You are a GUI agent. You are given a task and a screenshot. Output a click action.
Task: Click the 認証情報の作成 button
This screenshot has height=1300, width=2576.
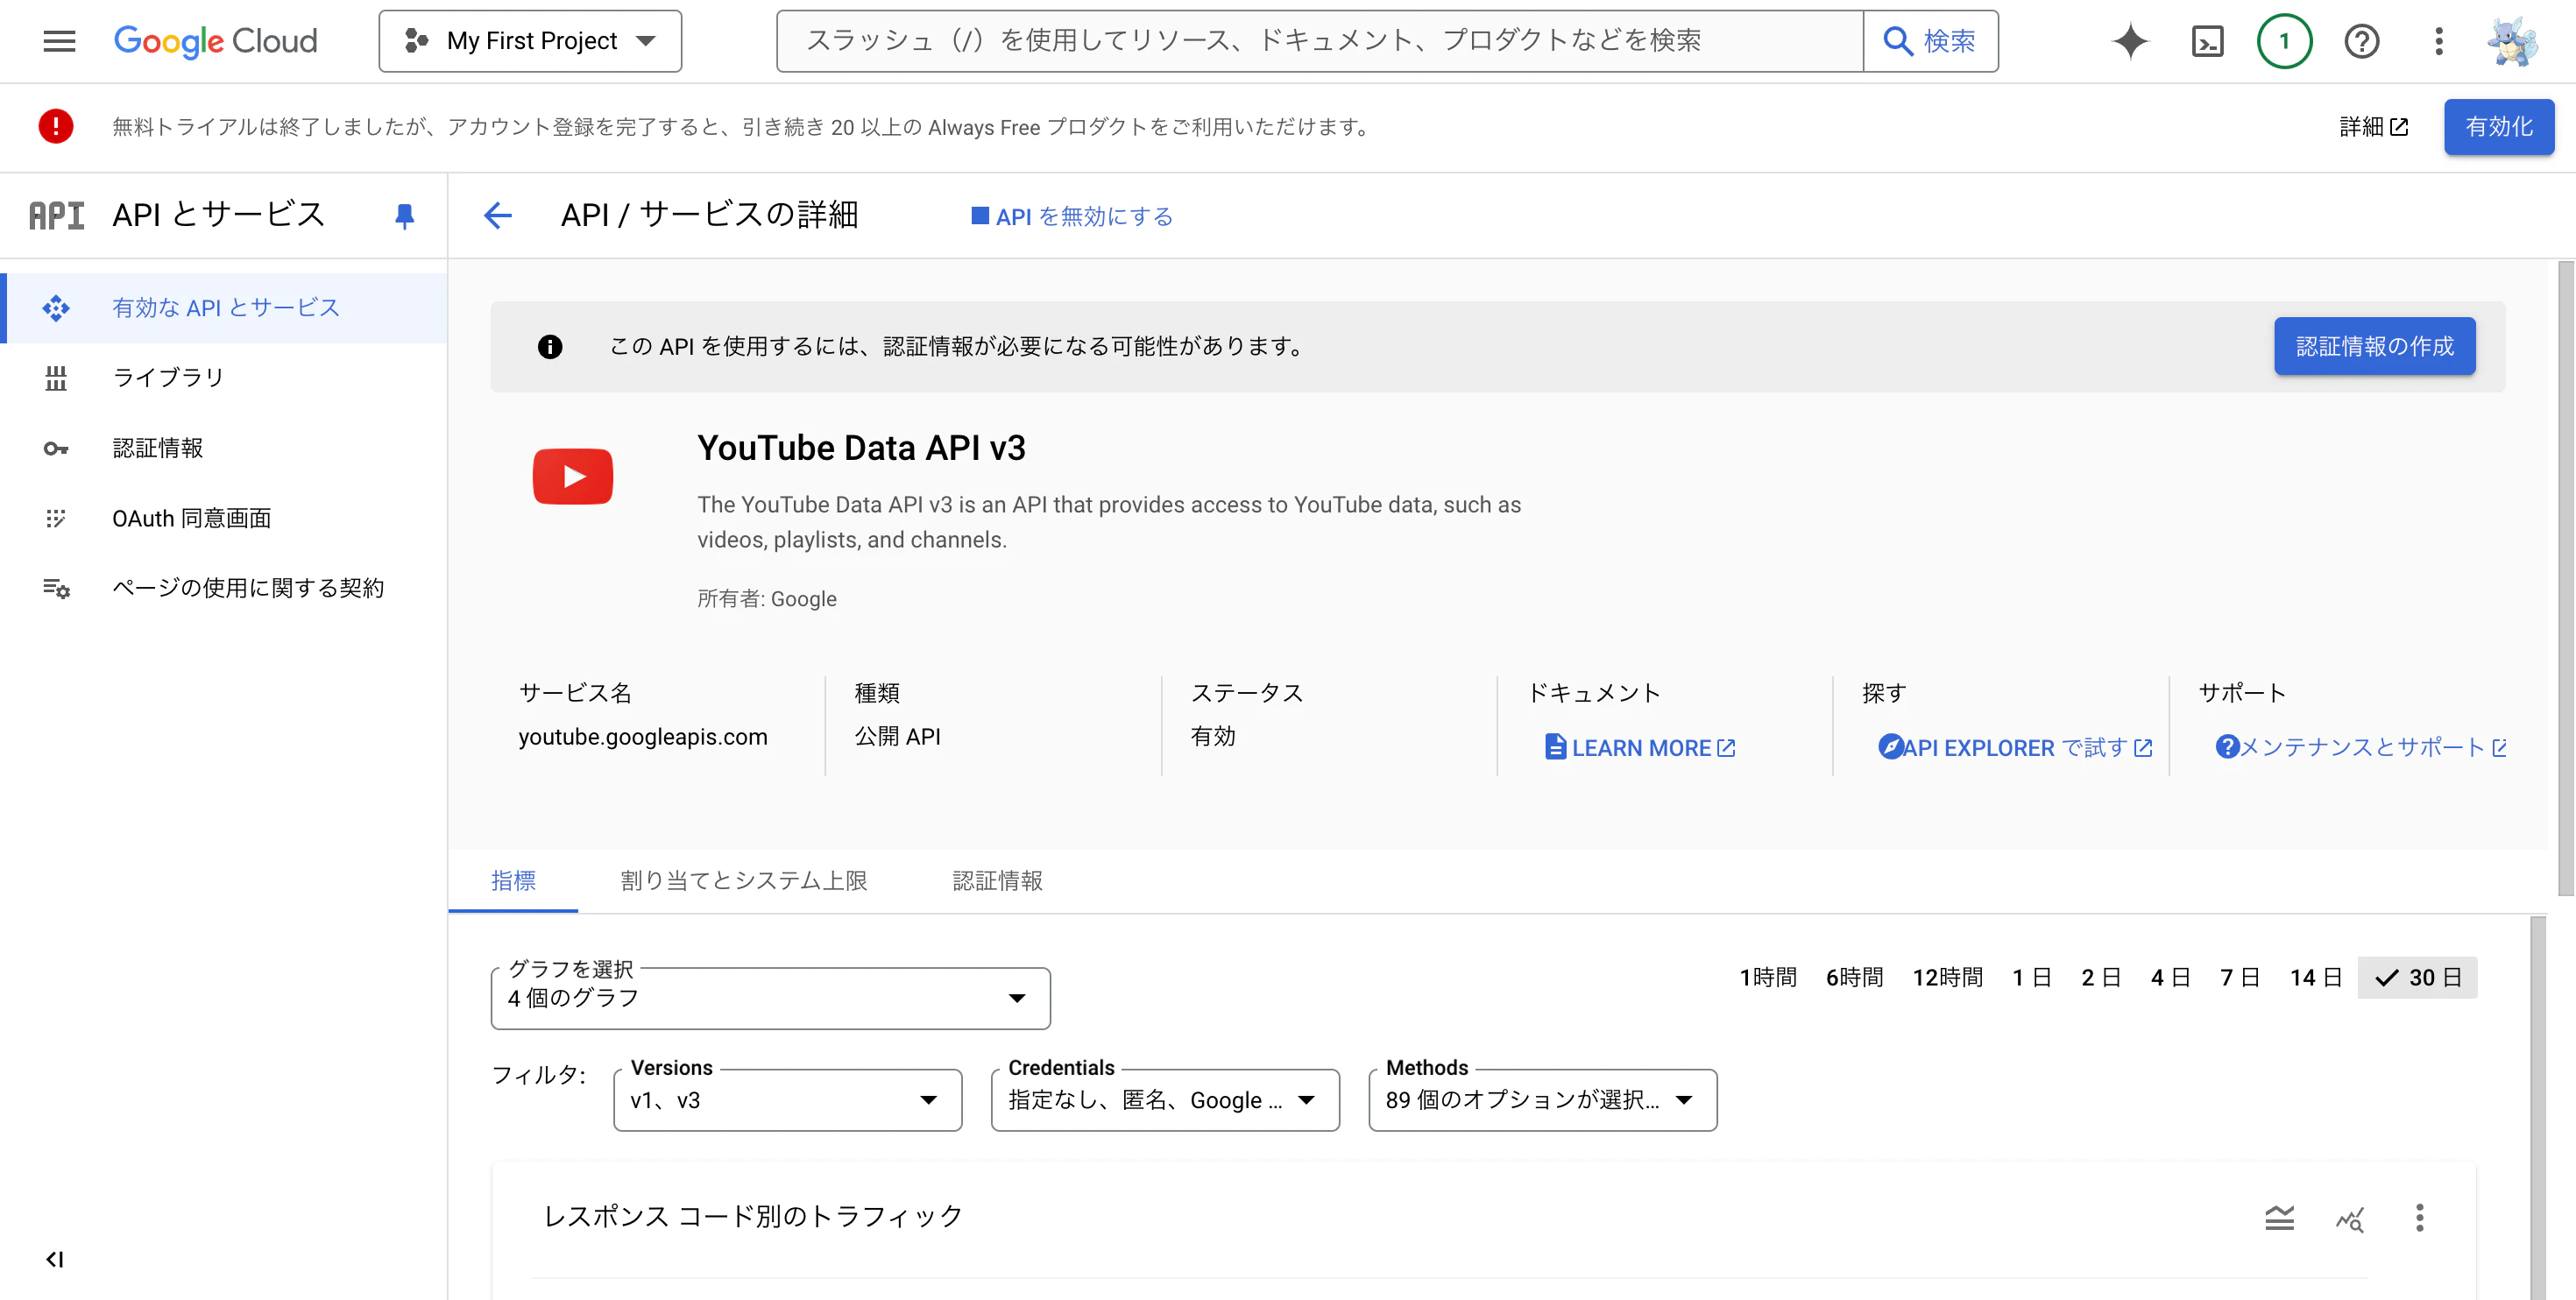tap(2374, 346)
